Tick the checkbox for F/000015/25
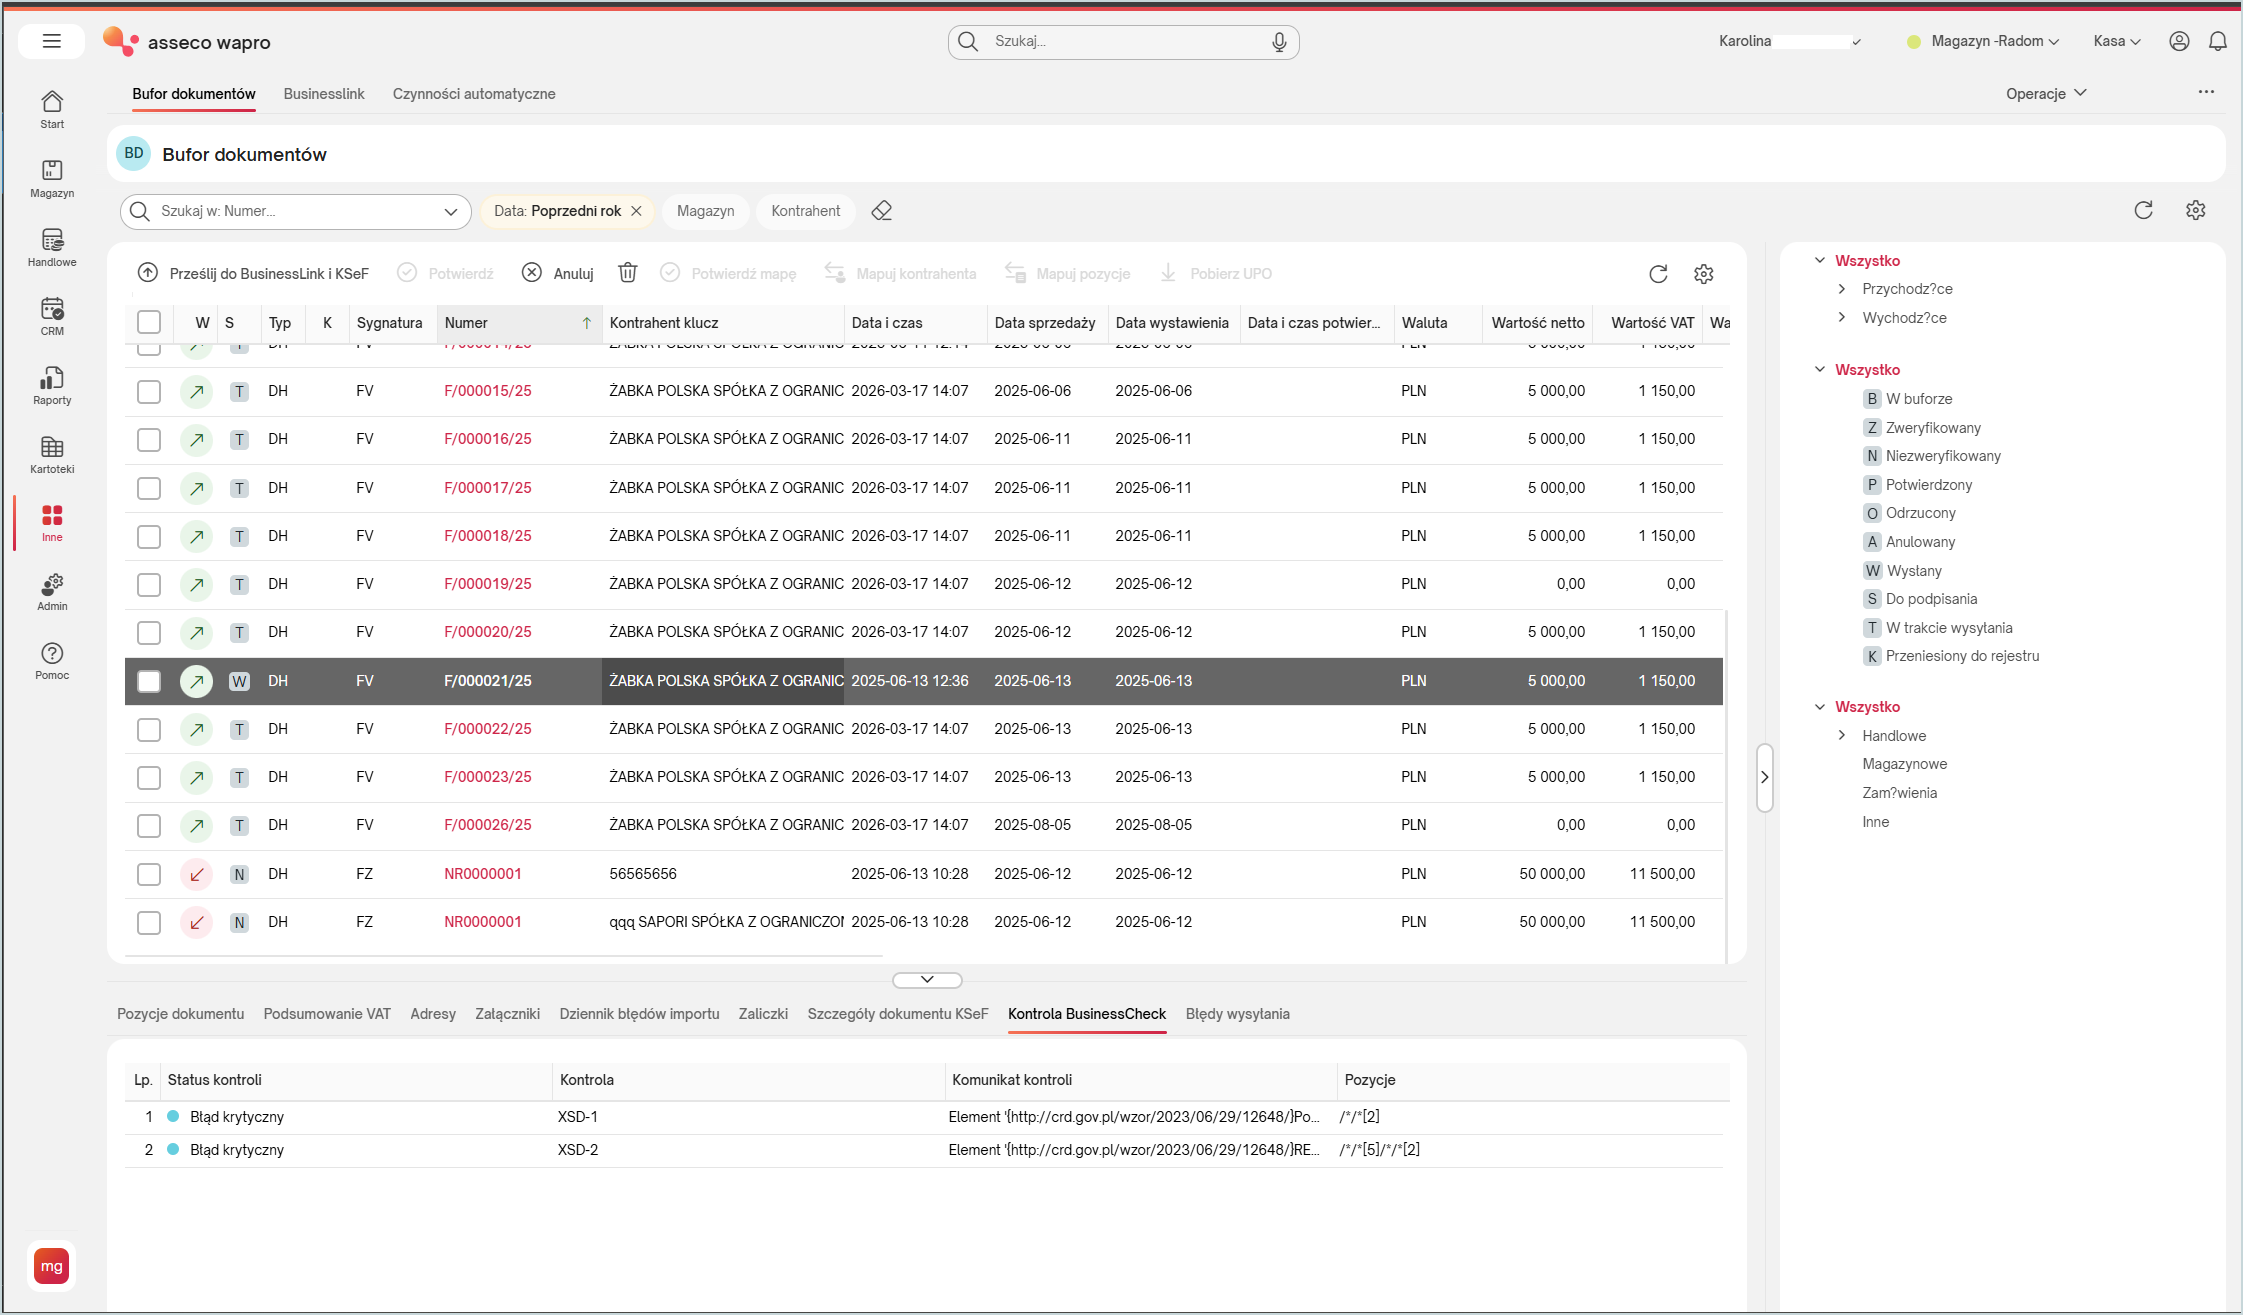Screen dimensions: 2243x1315 pos(149,391)
